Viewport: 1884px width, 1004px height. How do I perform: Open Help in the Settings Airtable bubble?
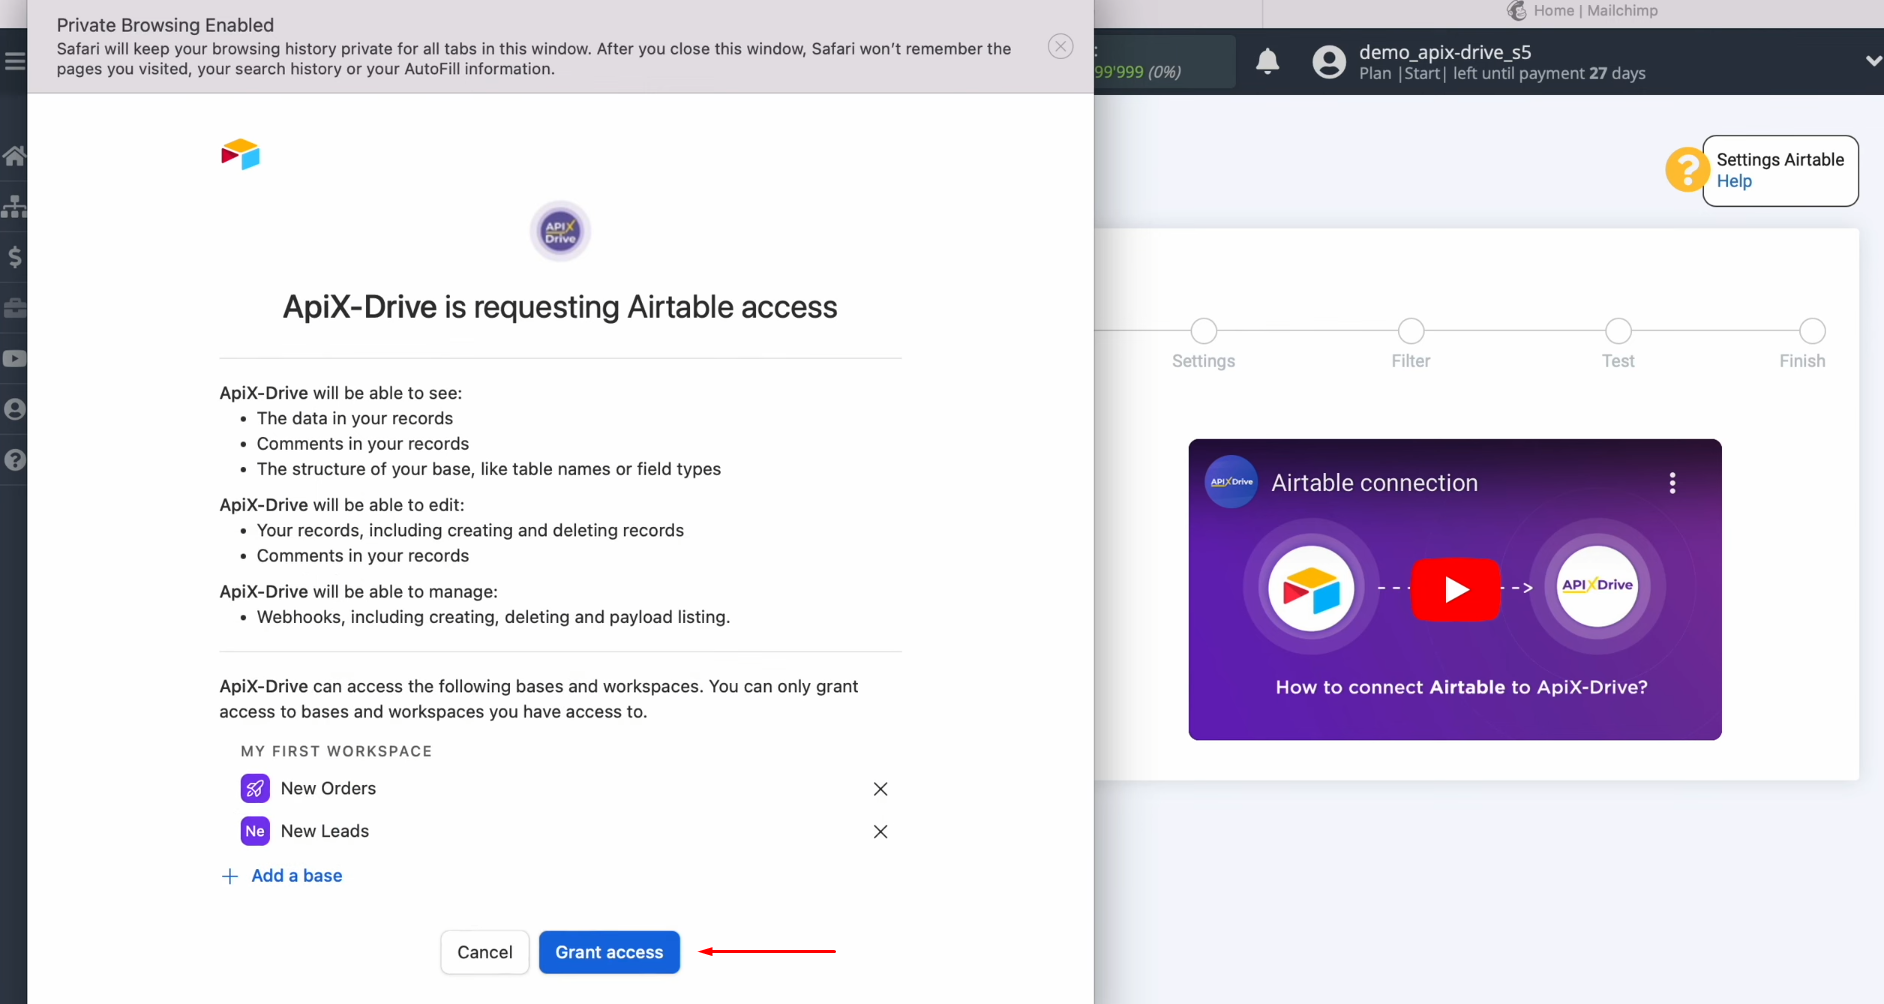pyautogui.click(x=1735, y=180)
